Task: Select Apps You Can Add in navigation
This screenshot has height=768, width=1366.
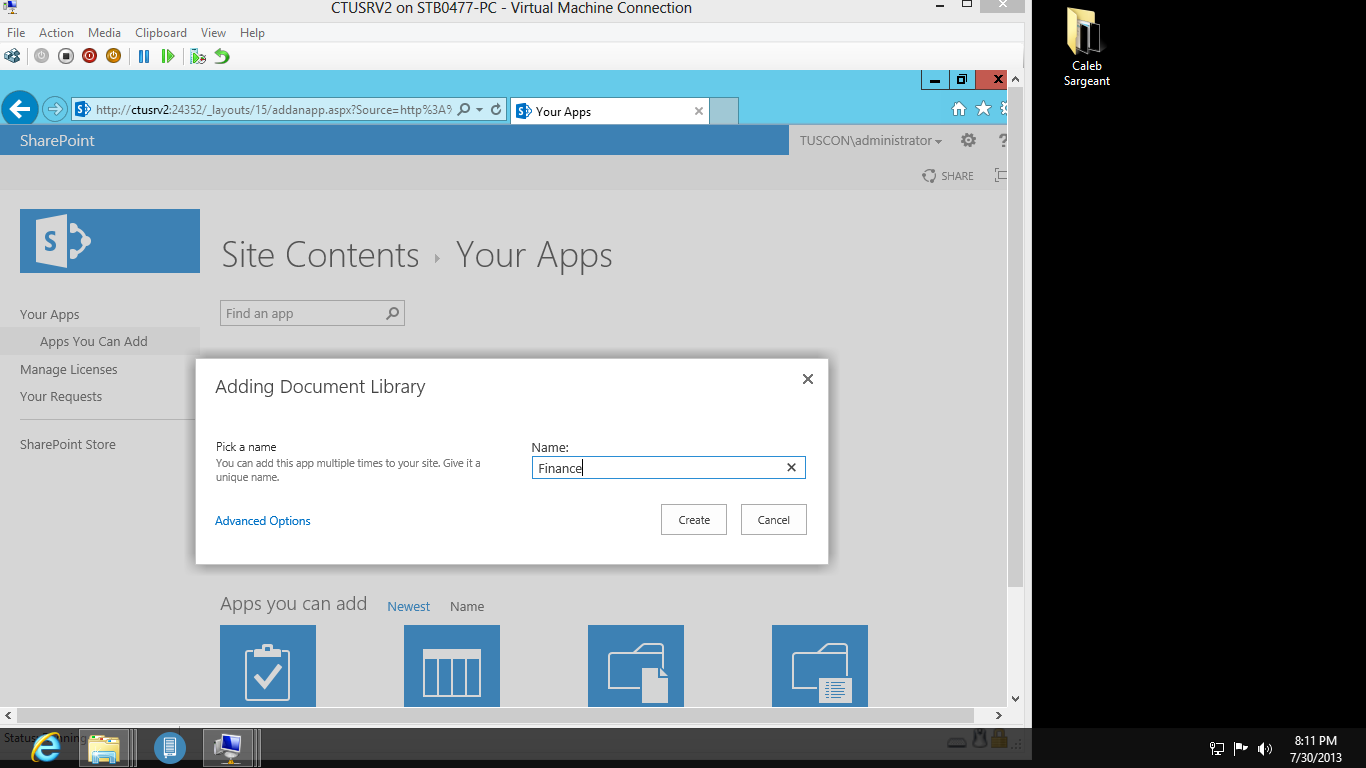Action: [94, 341]
